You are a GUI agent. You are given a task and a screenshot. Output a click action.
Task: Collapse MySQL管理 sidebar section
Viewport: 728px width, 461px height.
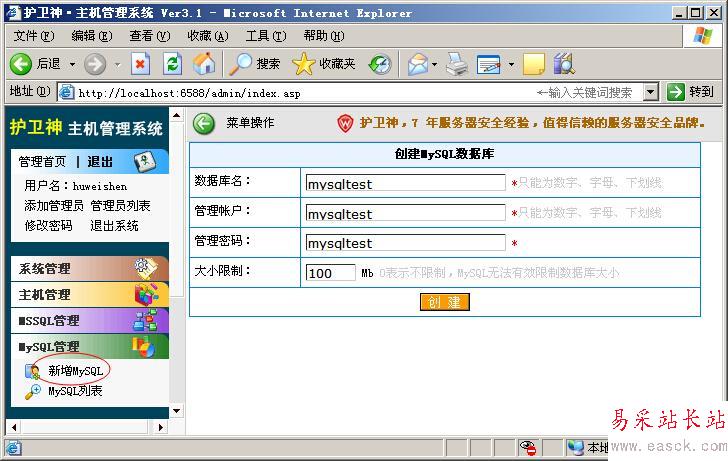pos(90,346)
